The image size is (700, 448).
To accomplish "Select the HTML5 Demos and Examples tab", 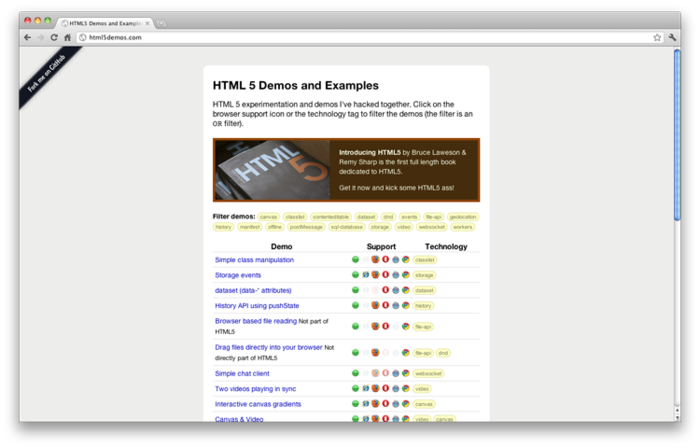I will [105, 23].
